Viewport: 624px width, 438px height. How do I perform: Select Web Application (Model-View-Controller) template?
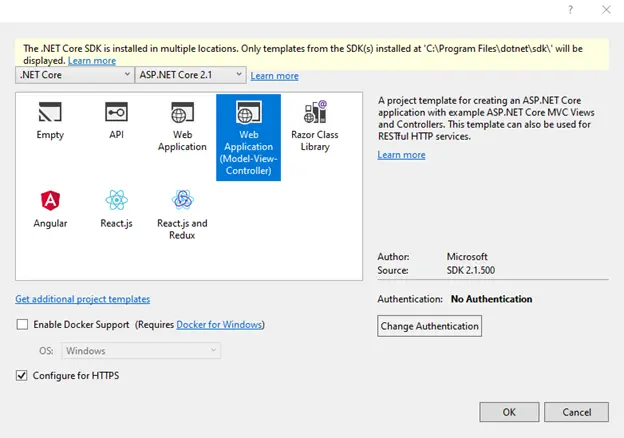[x=248, y=137]
